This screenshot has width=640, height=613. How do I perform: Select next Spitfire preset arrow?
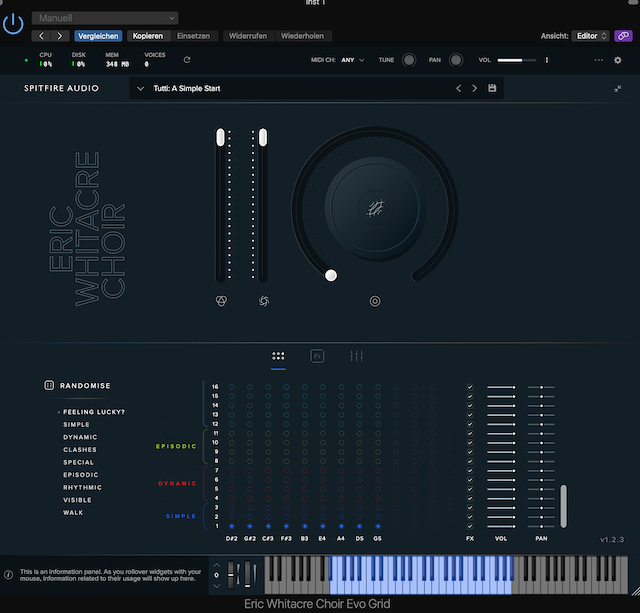(x=474, y=88)
